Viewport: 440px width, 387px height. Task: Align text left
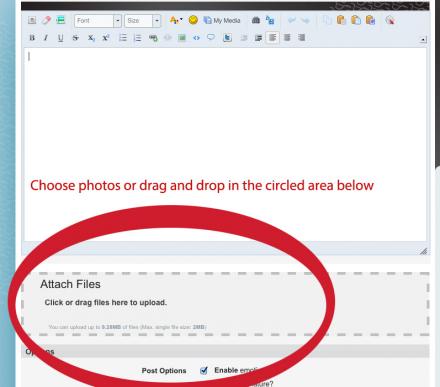[272, 38]
